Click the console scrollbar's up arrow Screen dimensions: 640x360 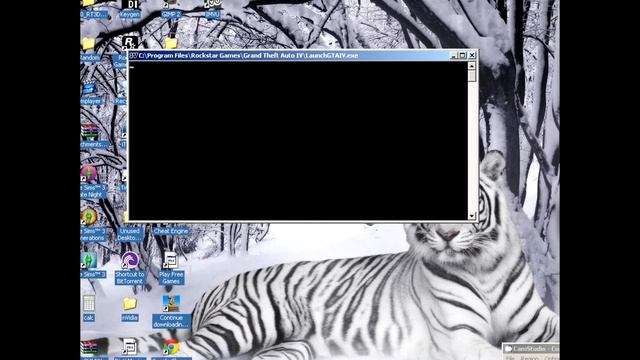click(472, 66)
